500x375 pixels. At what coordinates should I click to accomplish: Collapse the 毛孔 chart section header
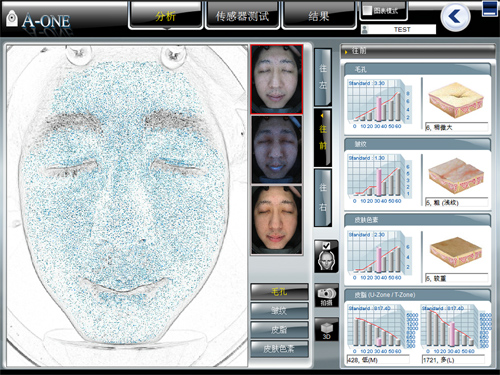click(417, 69)
